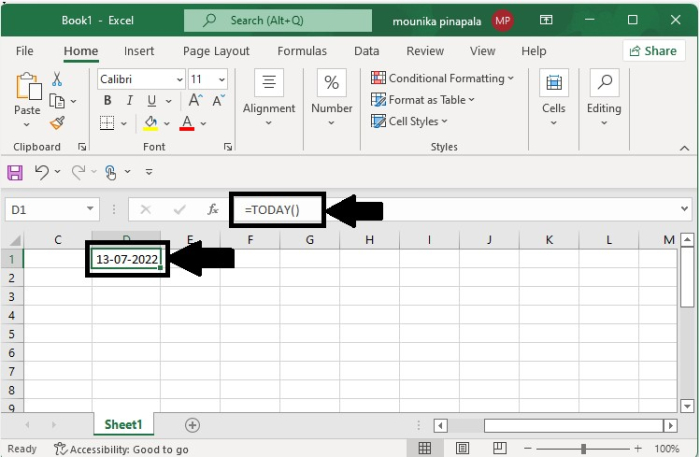This screenshot has width=700, height=457.
Task: Click the Copy icon
Action: pyautogui.click(x=57, y=101)
